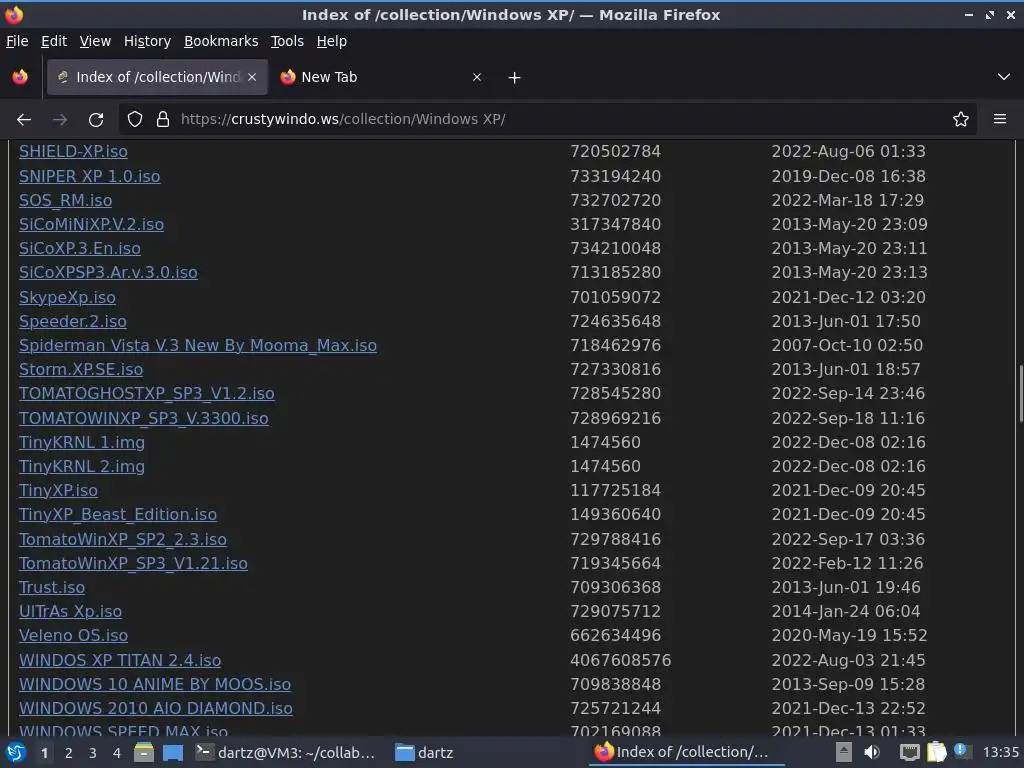Open the taskbar application launcher menu
Image resolution: width=1024 pixels, height=768 pixels.
click(16, 753)
